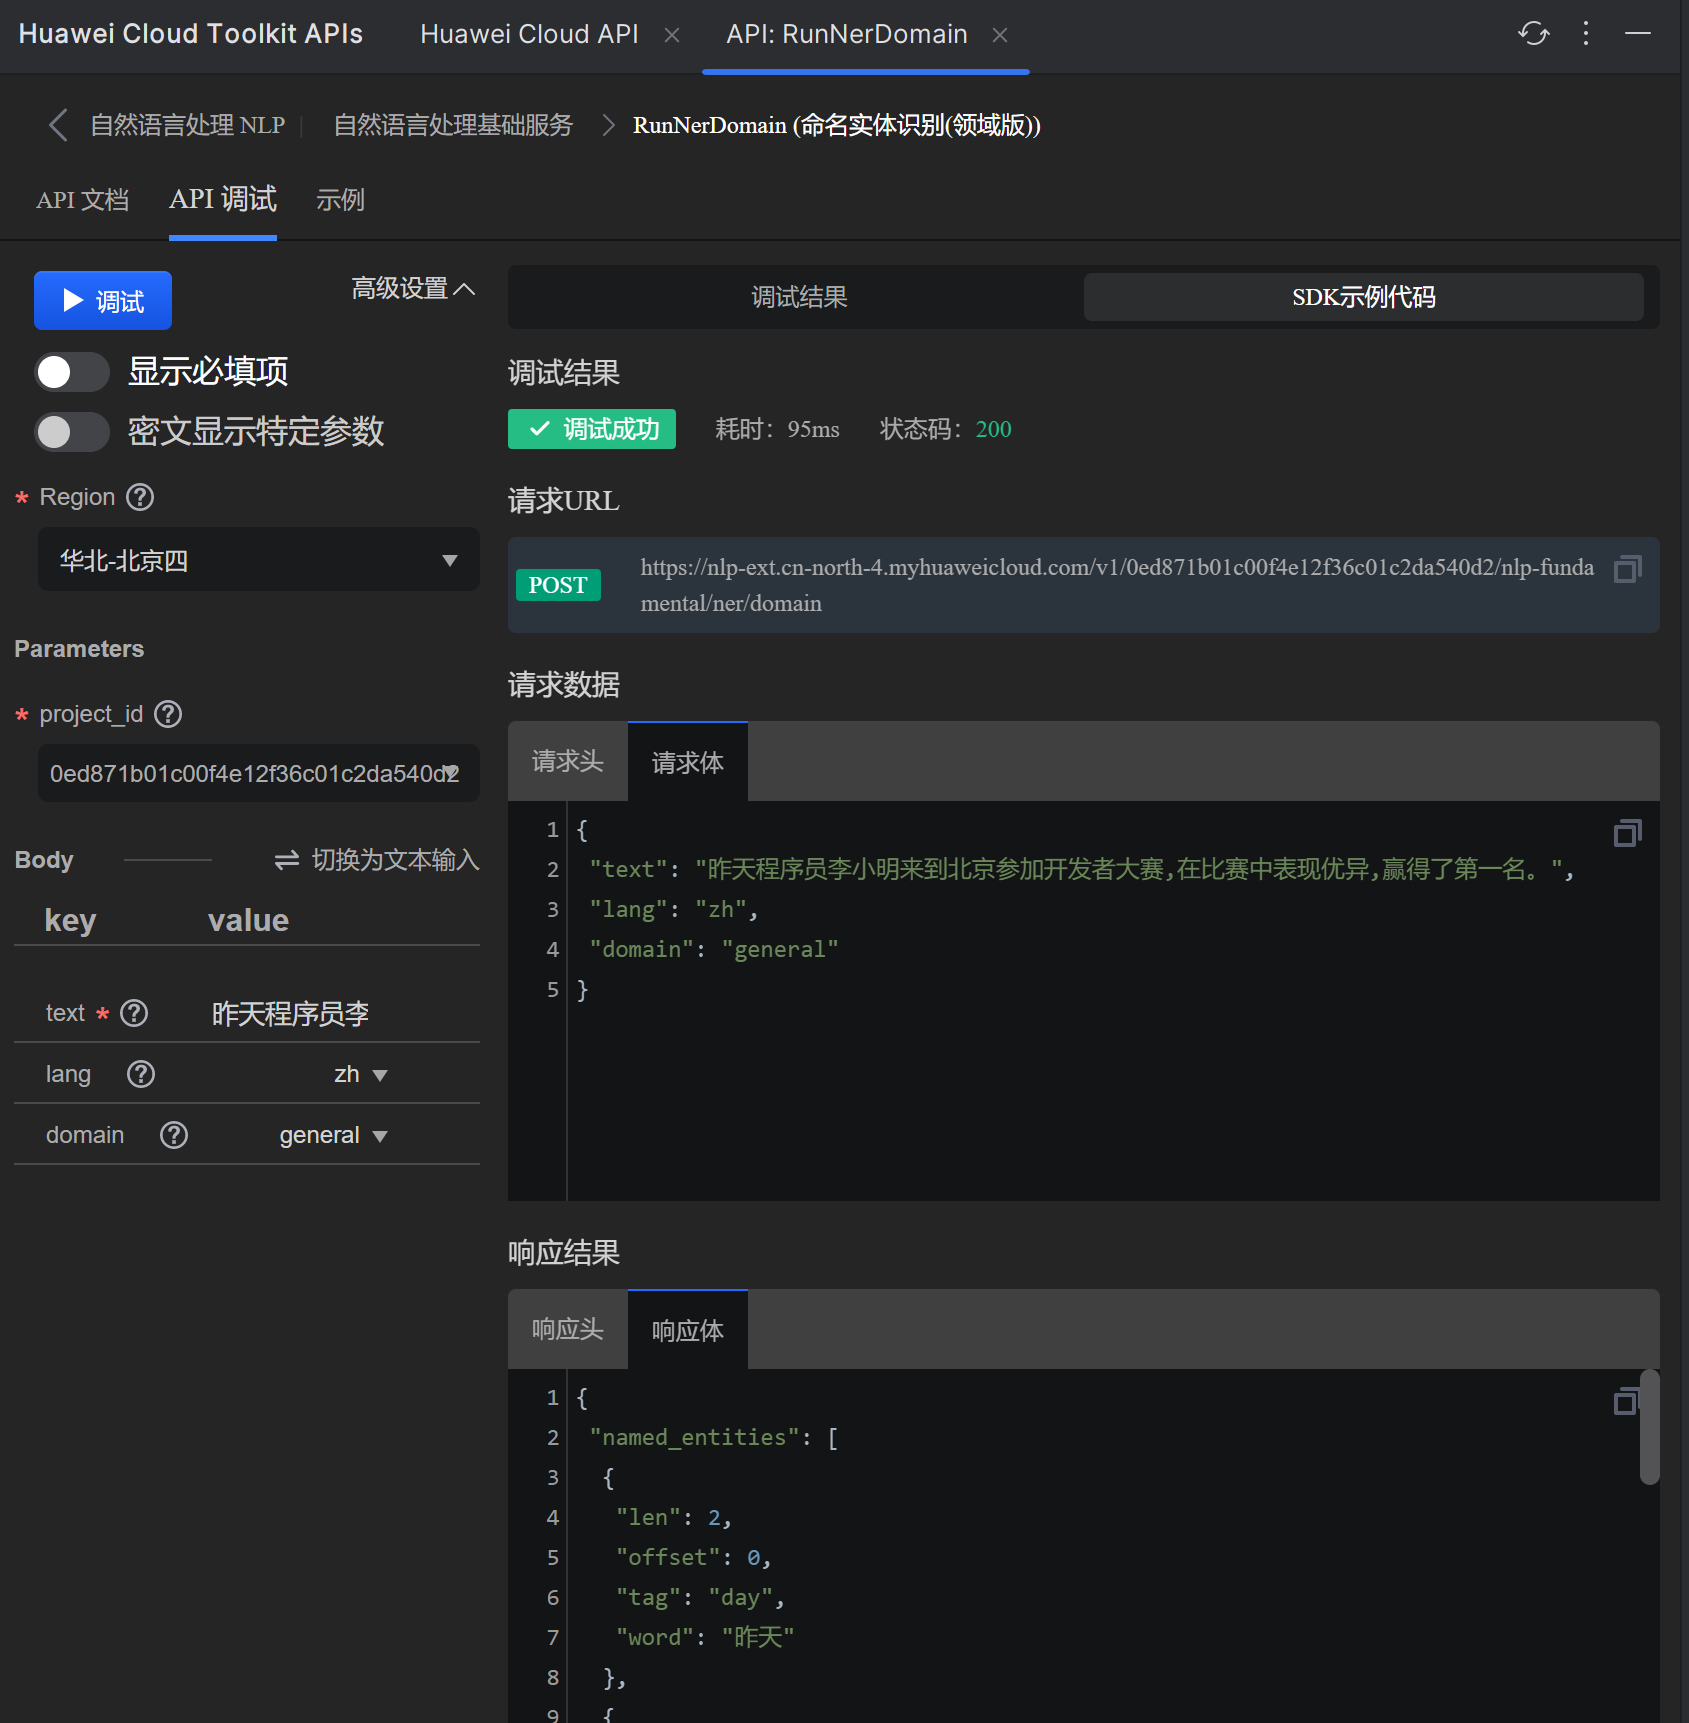
Task: Go back using the breadcrumb back arrow
Action: (58, 125)
